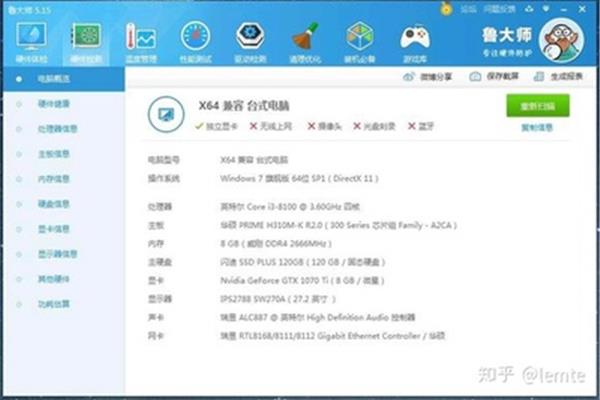Click the 8 GB DDR4 2666MHz memory value

276,244
